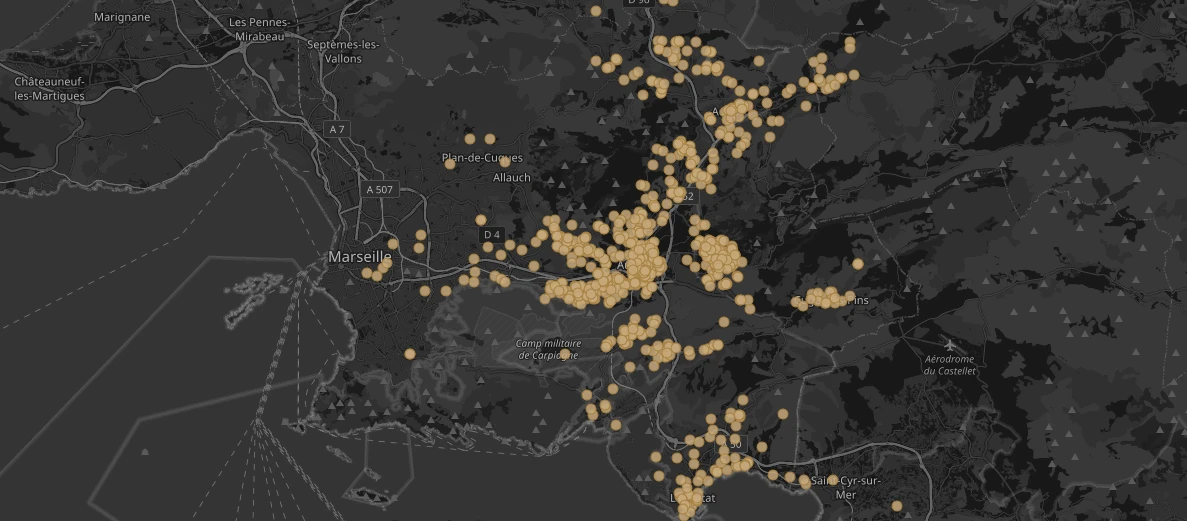Select the lone data point southwest of Camp militaire

pyautogui.click(x=410, y=354)
